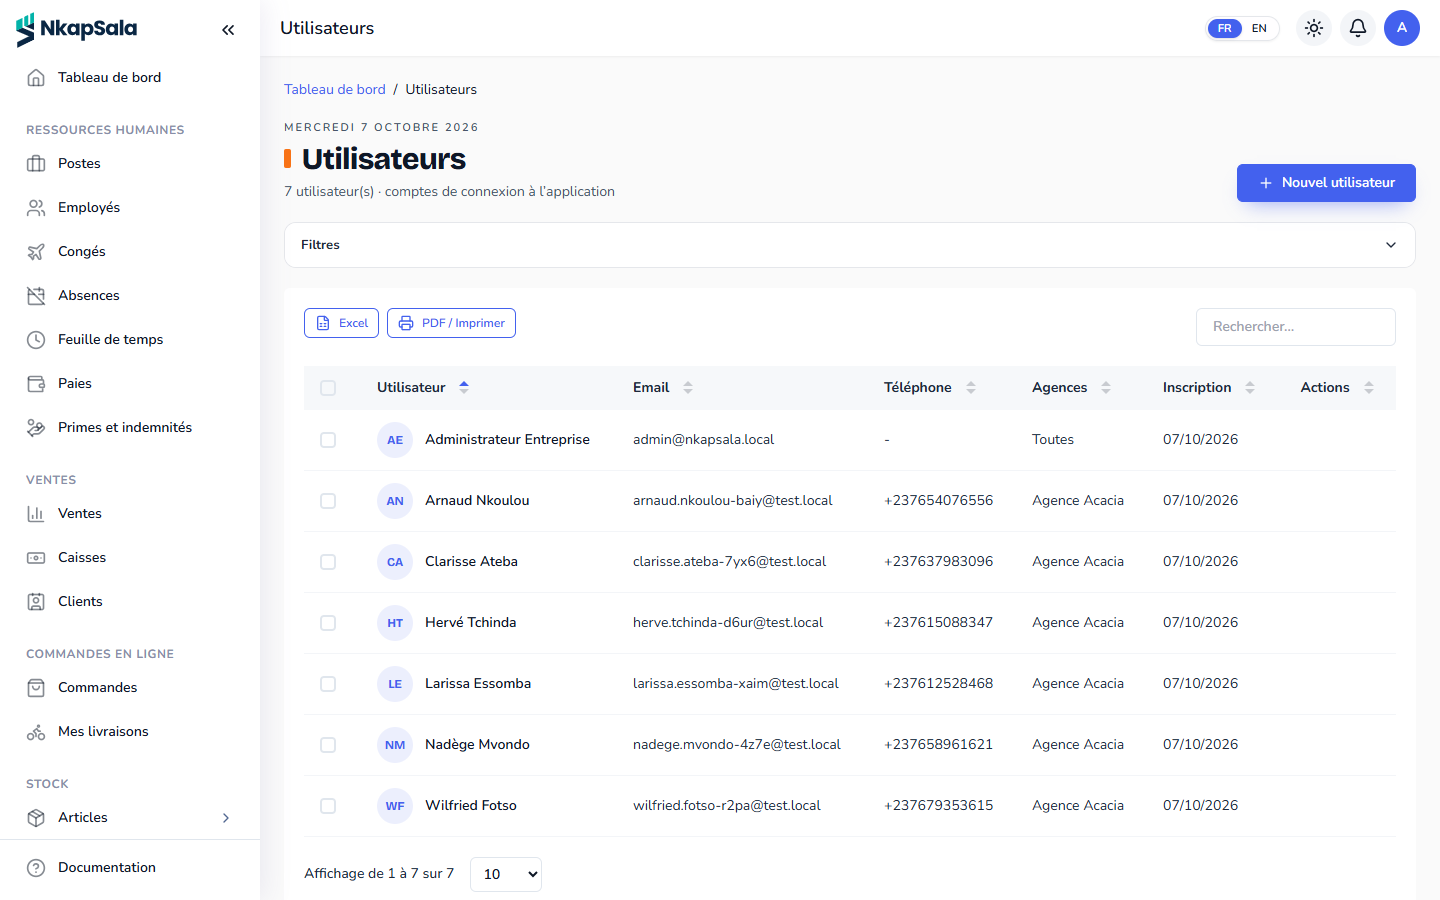
Task: Open user avatar menu 'A'
Action: [x=1402, y=28]
